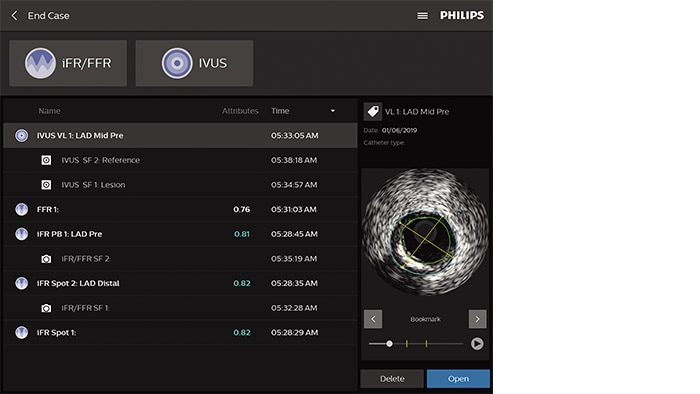The width and height of the screenshot is (700, 394).
Task: Switch to the IVUS modality tab
Action: click(194, 63)
